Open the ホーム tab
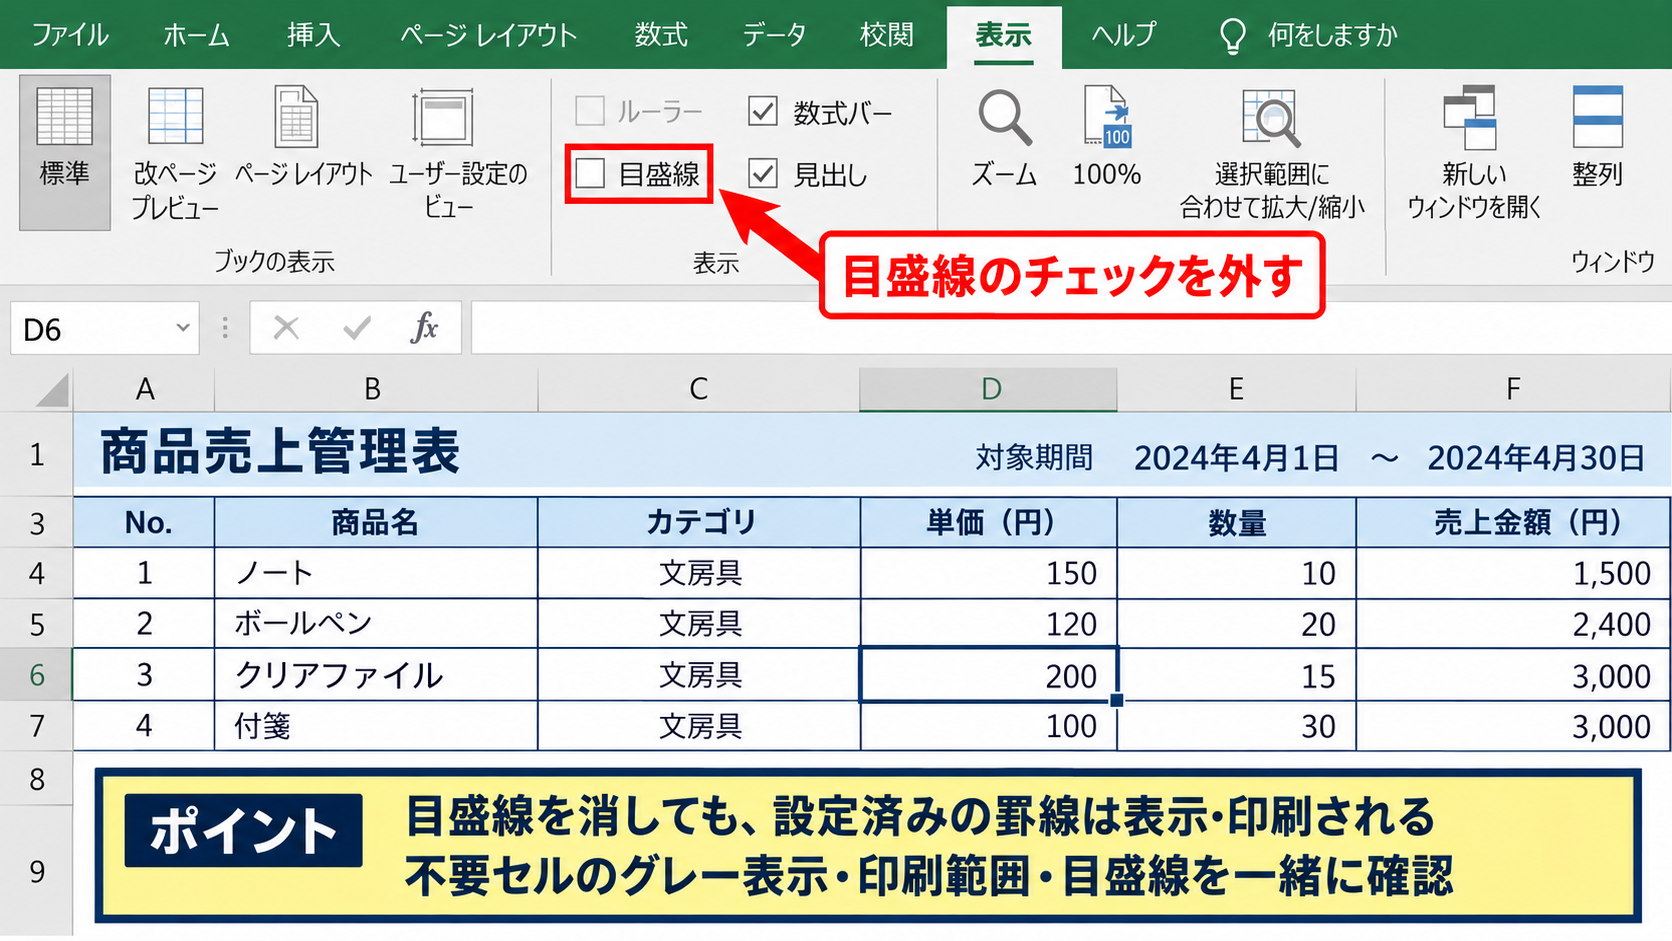This screenshot has width=1672, height=941. click(196, 35)
